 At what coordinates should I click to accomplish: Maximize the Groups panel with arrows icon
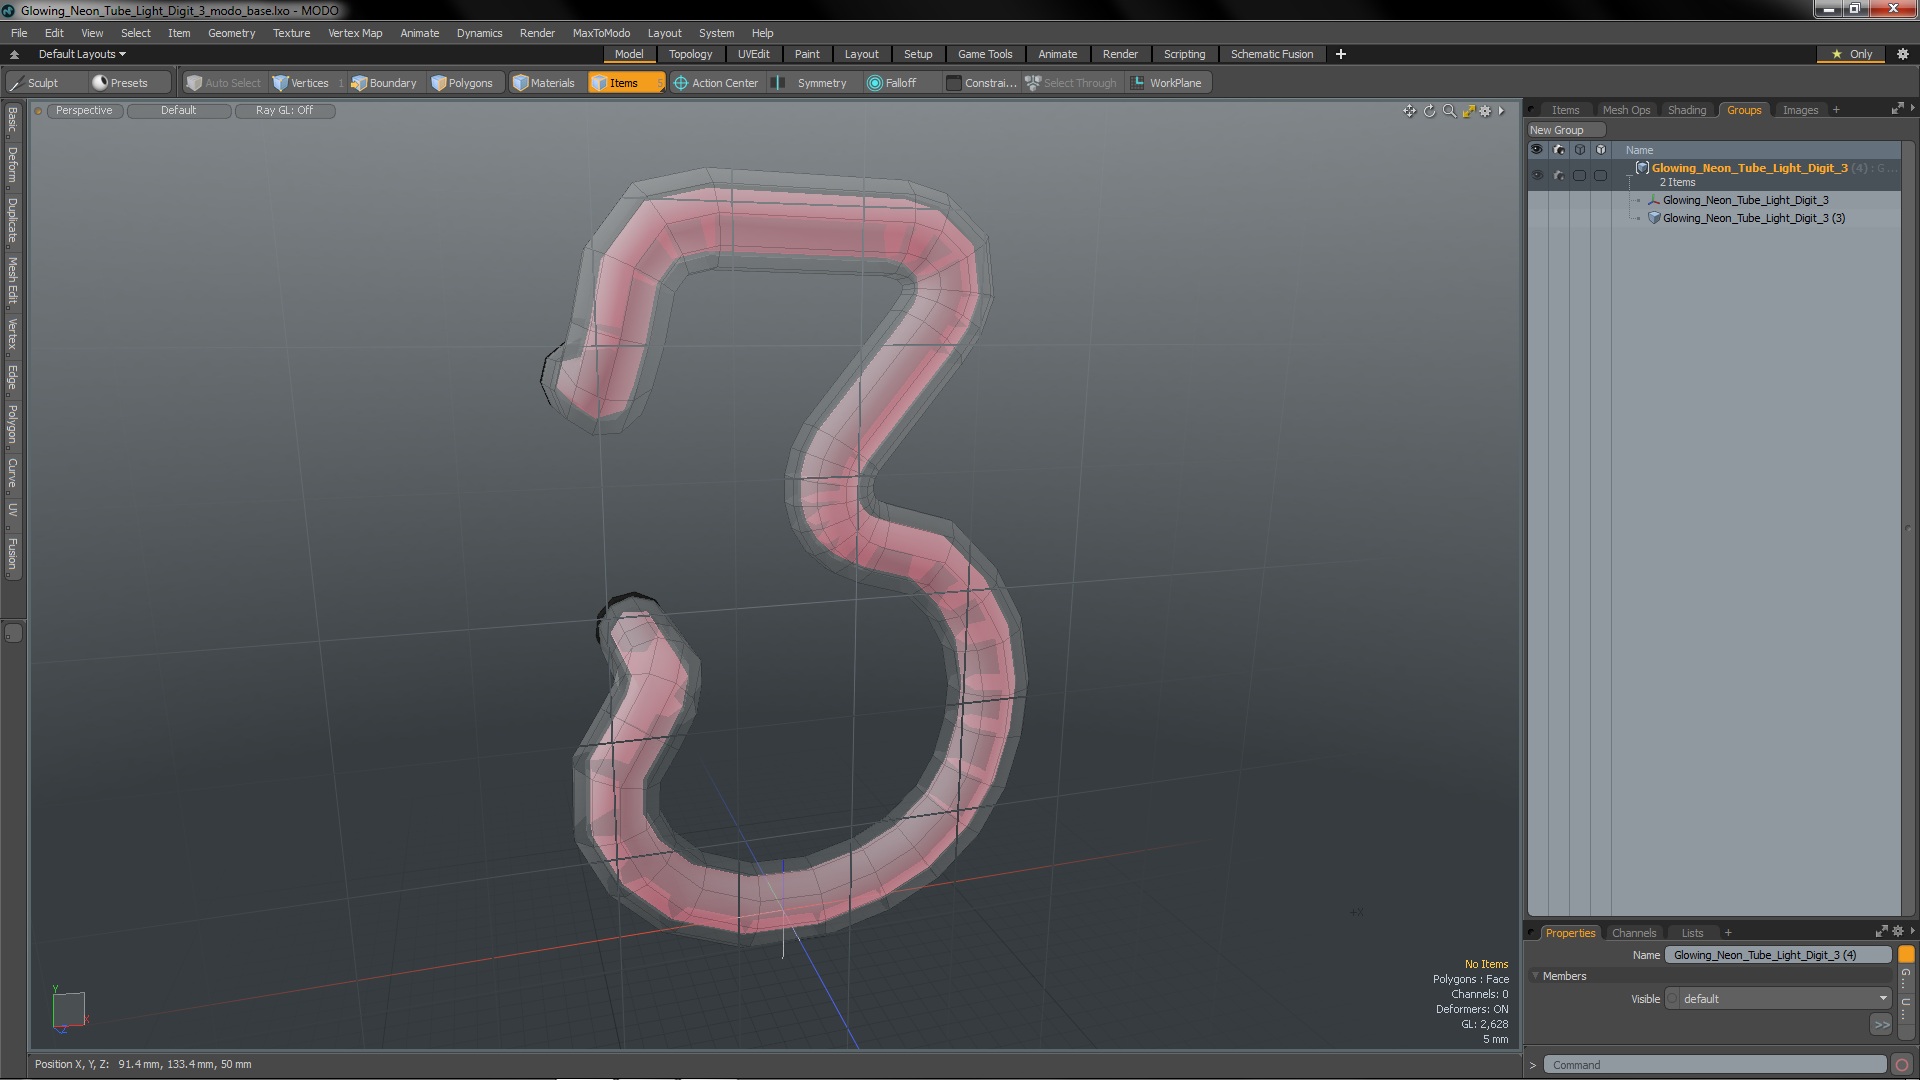(x=1897, y=109)
